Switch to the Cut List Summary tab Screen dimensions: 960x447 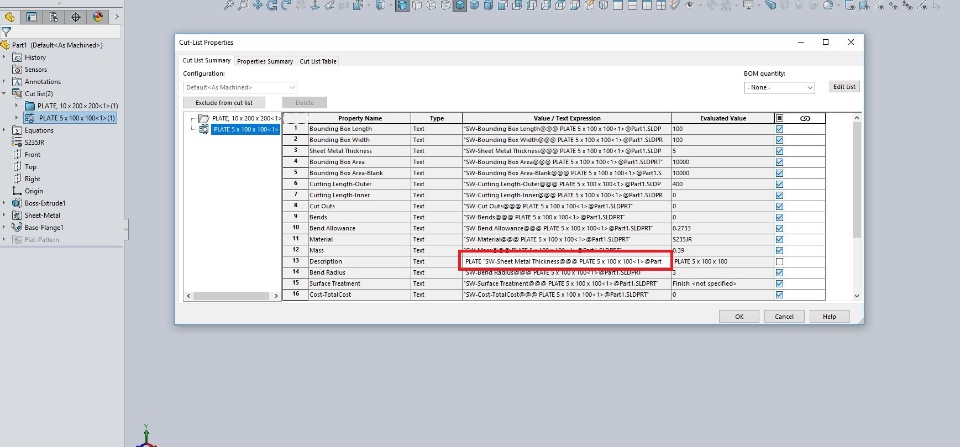click(x=206, y=61)
